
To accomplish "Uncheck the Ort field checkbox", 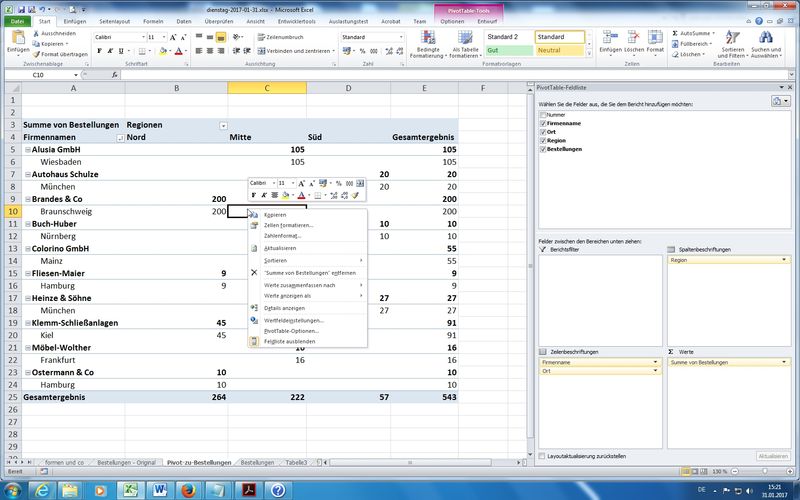I will (541, 132).
